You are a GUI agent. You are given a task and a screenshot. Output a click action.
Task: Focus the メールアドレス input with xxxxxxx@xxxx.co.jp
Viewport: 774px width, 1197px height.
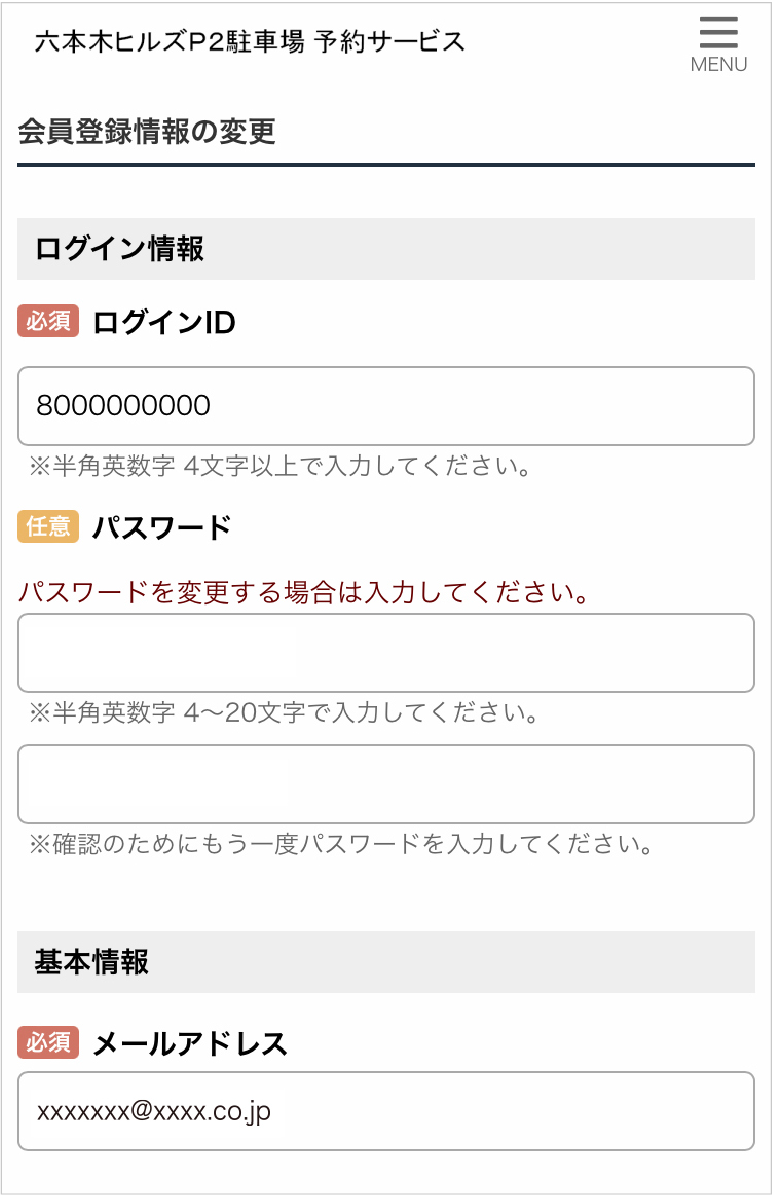[386, 1111]
